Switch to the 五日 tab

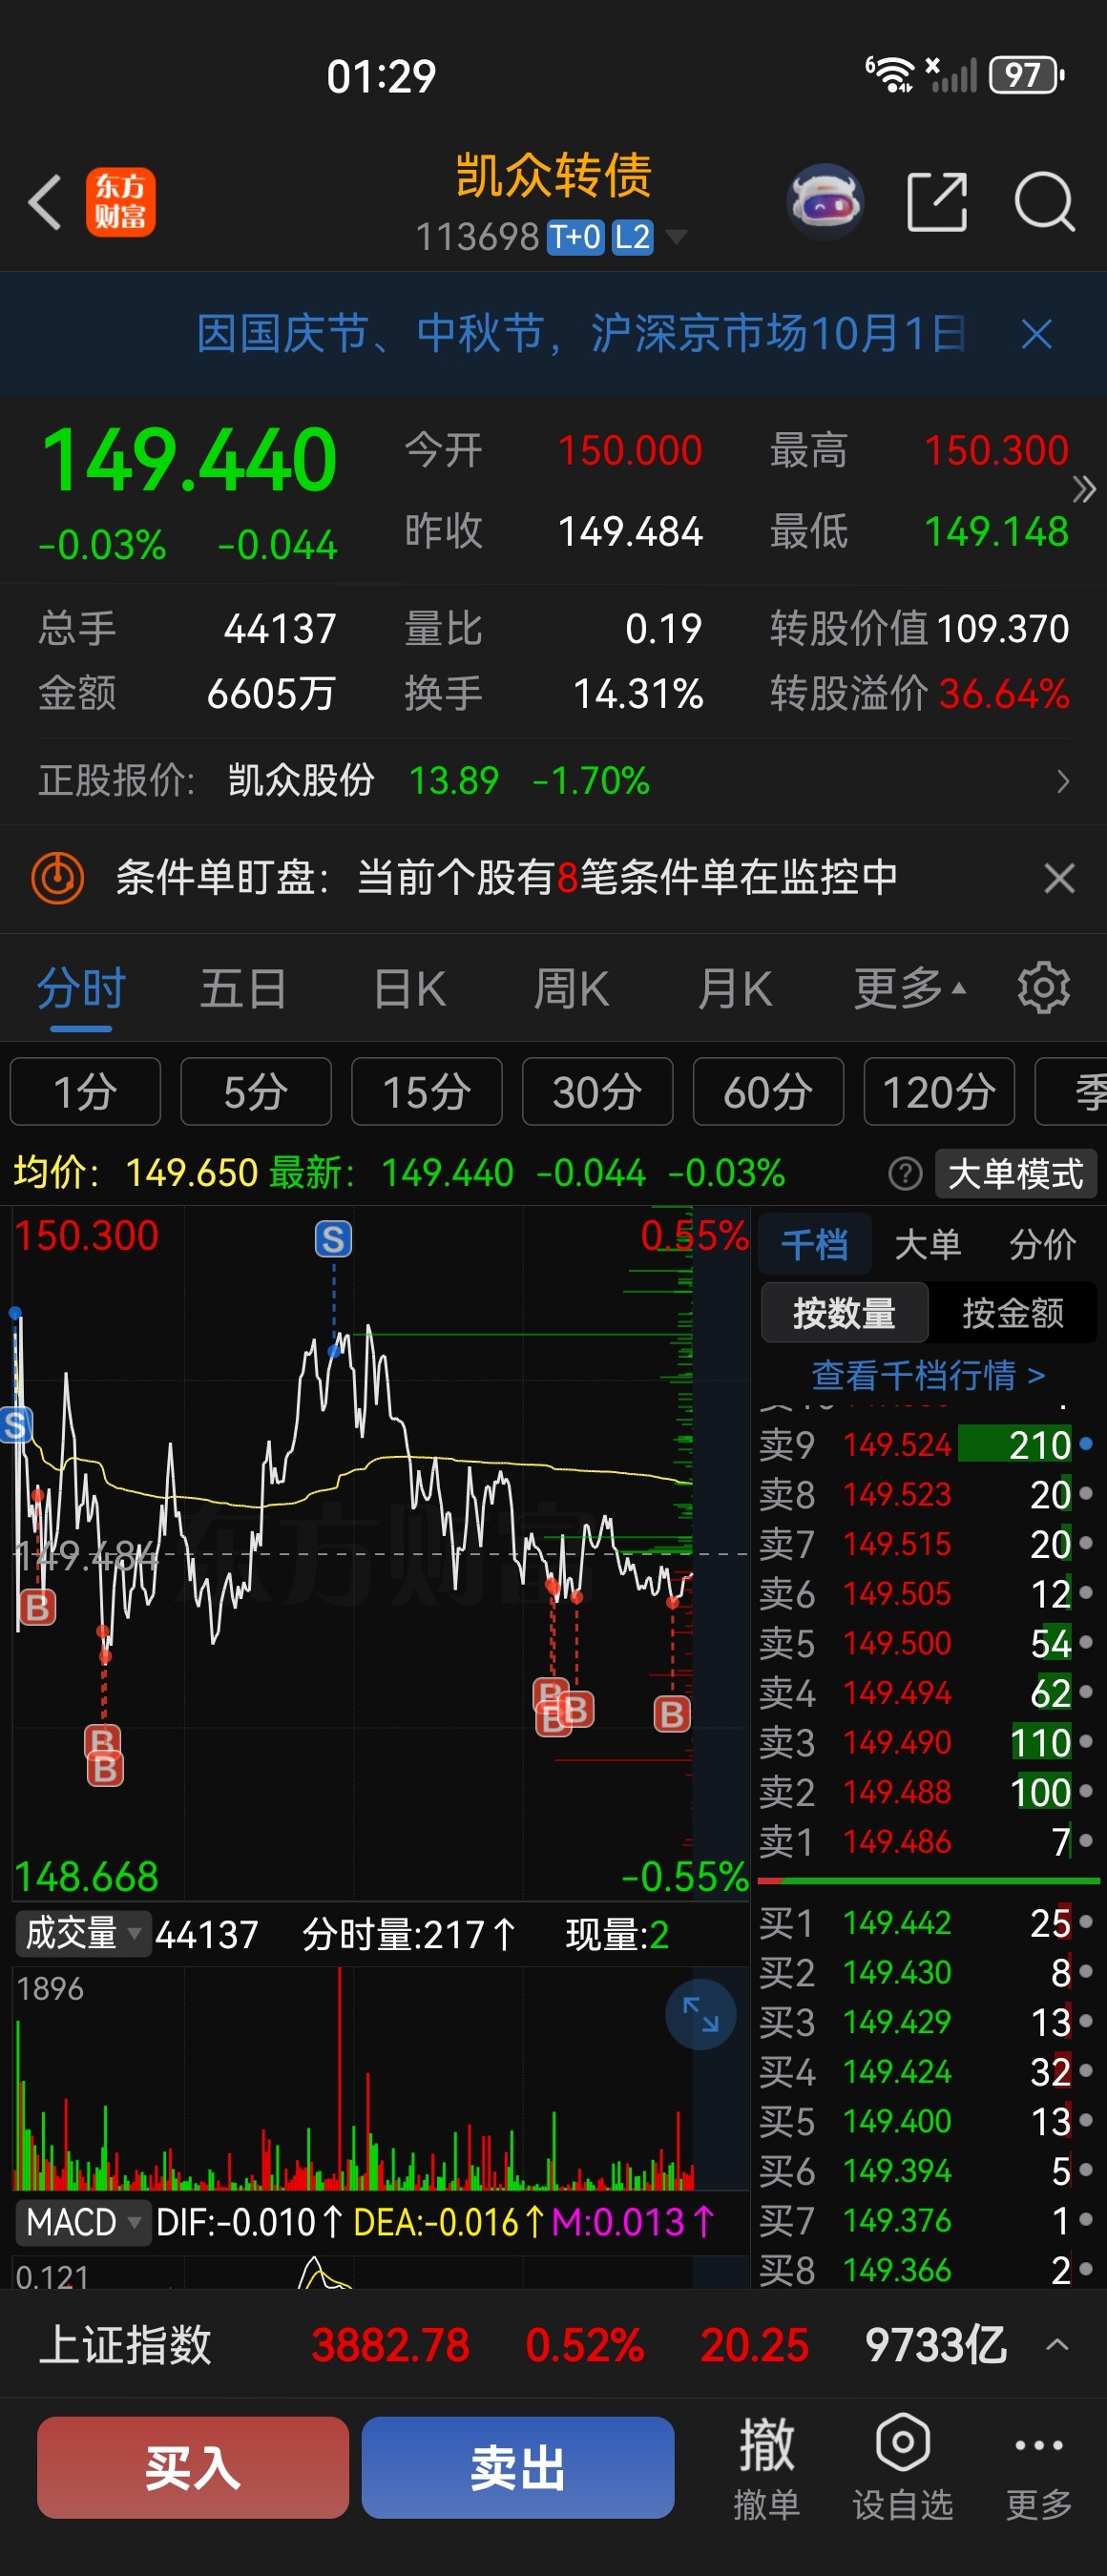(243, 989)
